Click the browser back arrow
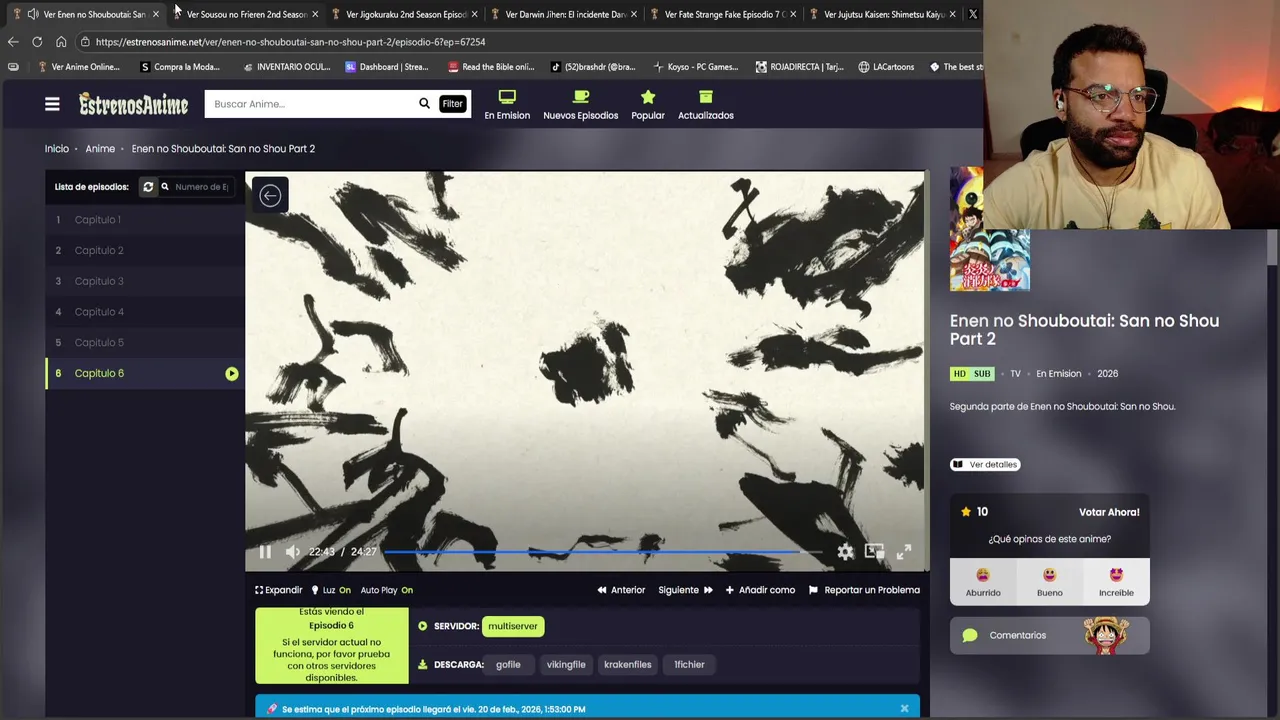Image resolution: width=1280 pixels, height=720 pixels. (13, 42)
